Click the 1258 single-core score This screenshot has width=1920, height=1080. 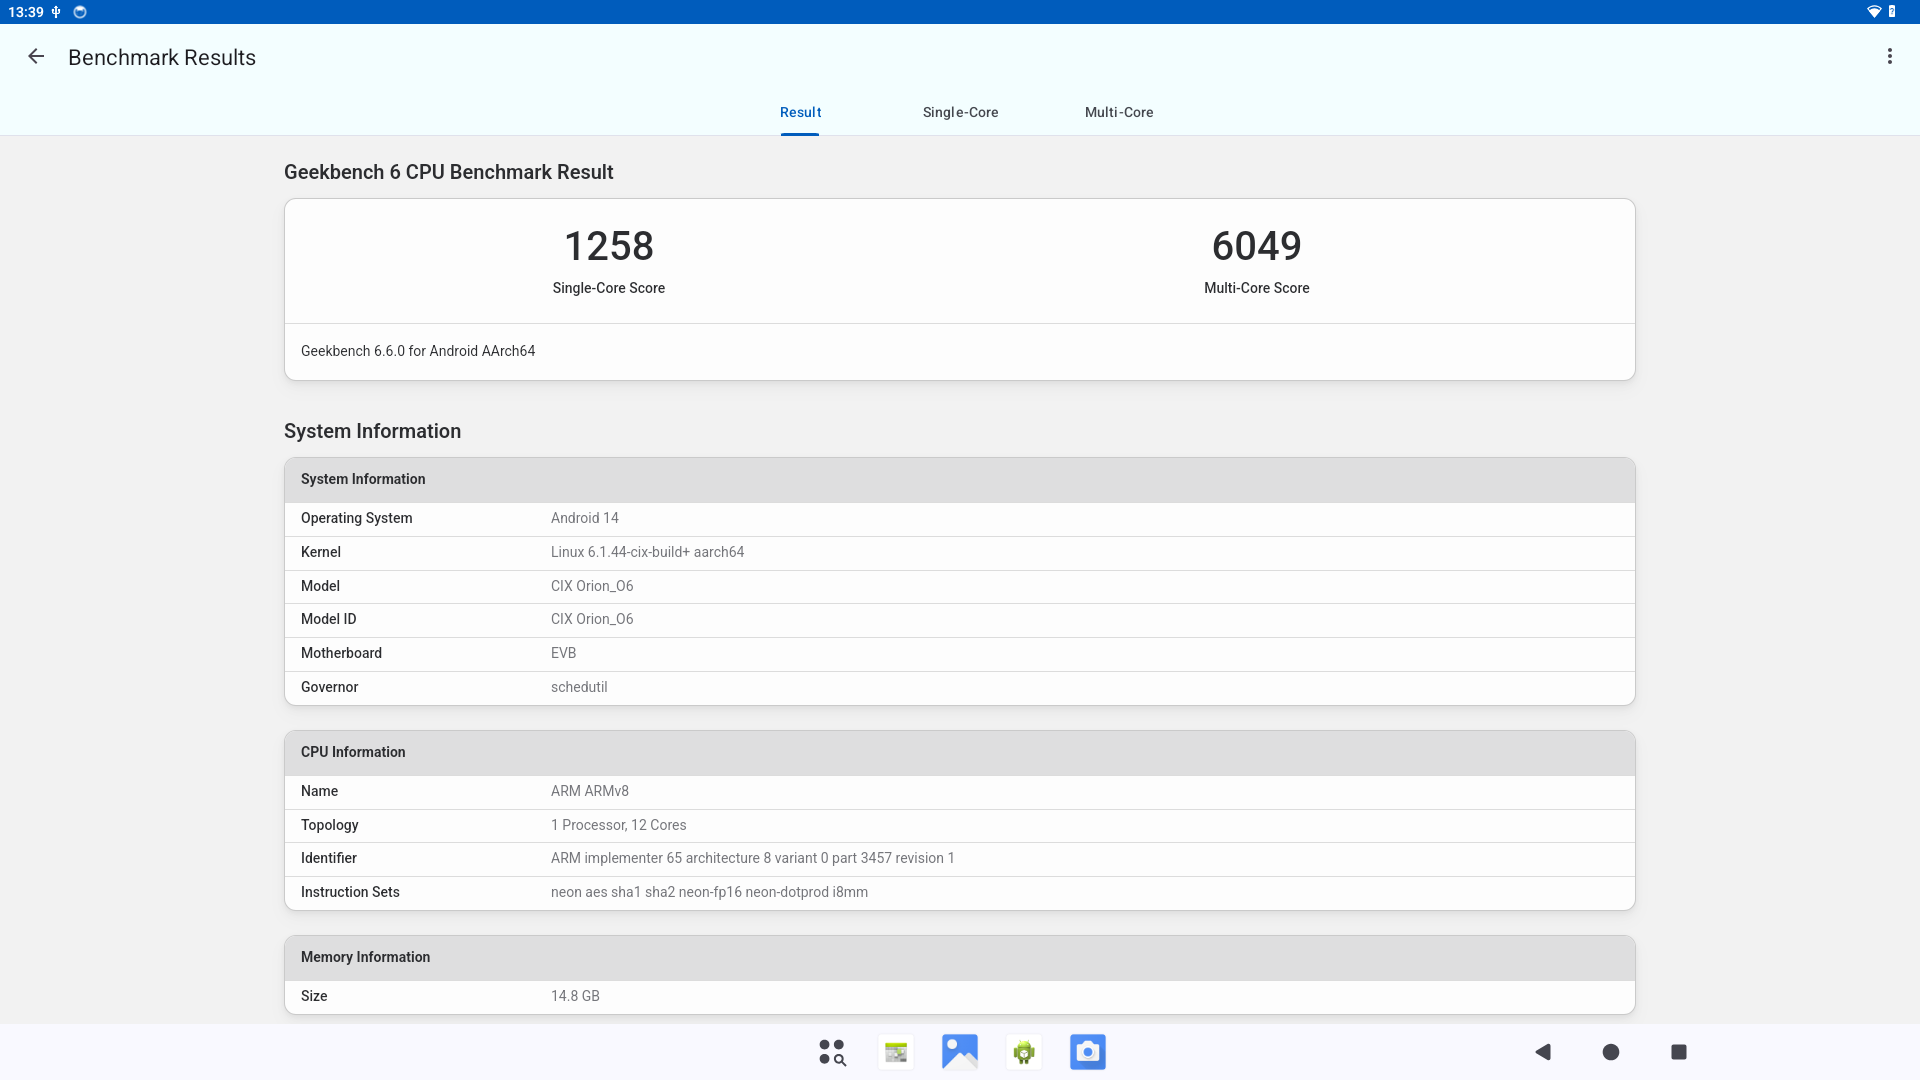(609, 246)
